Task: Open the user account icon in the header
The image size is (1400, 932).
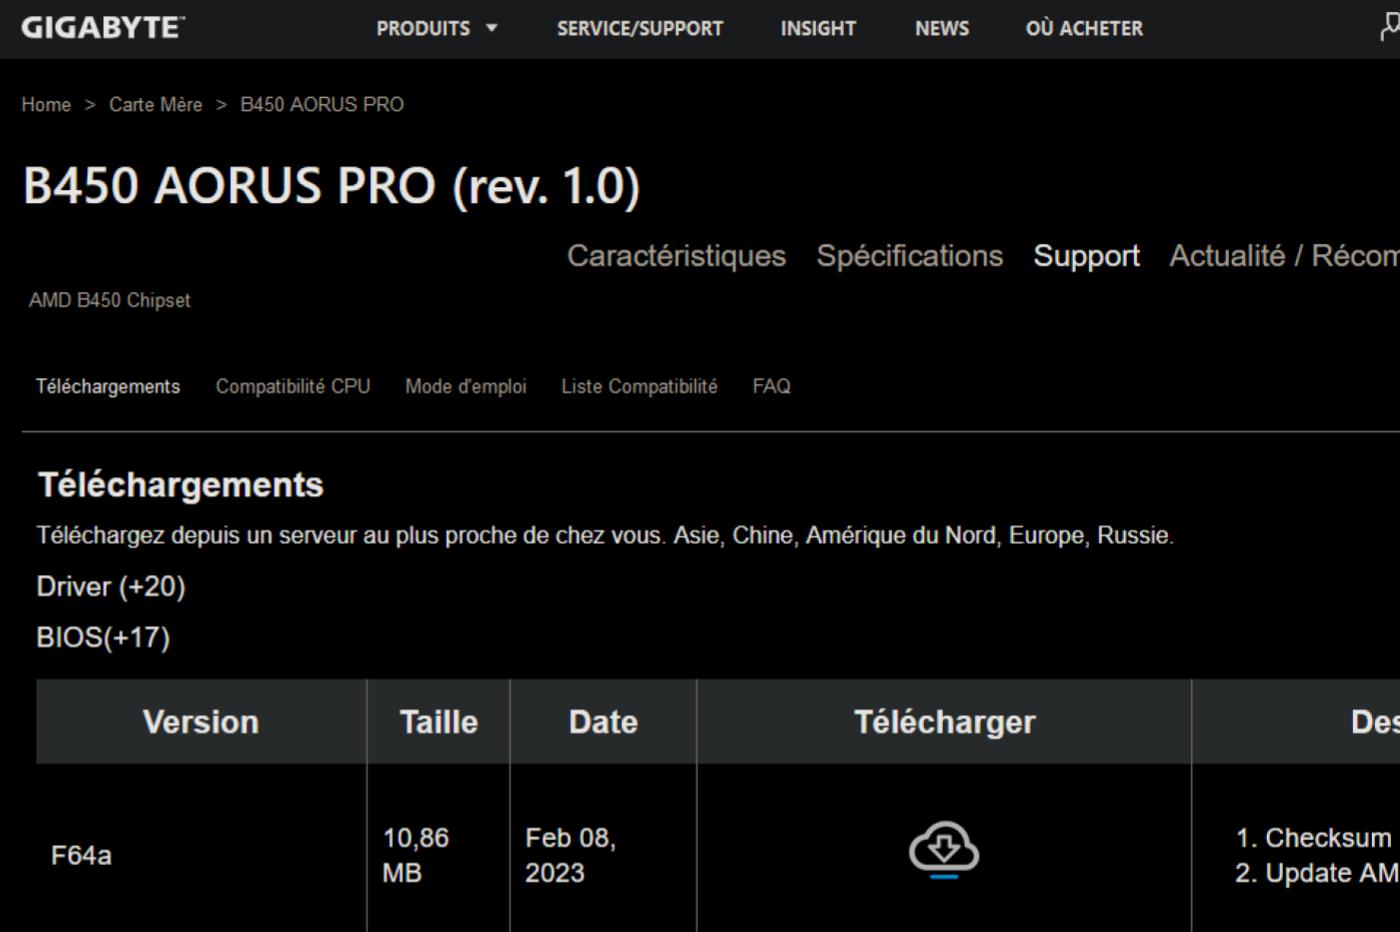Action: tap(1390, 28)
